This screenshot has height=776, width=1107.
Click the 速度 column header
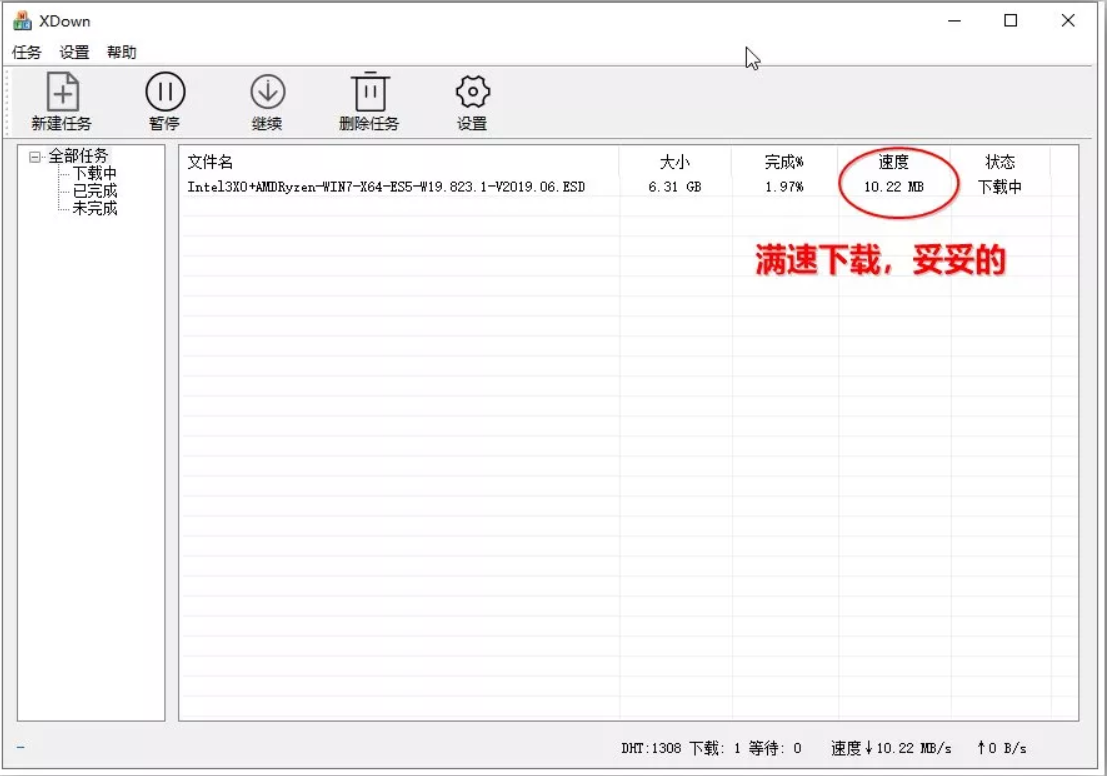[x=896, y=163]
